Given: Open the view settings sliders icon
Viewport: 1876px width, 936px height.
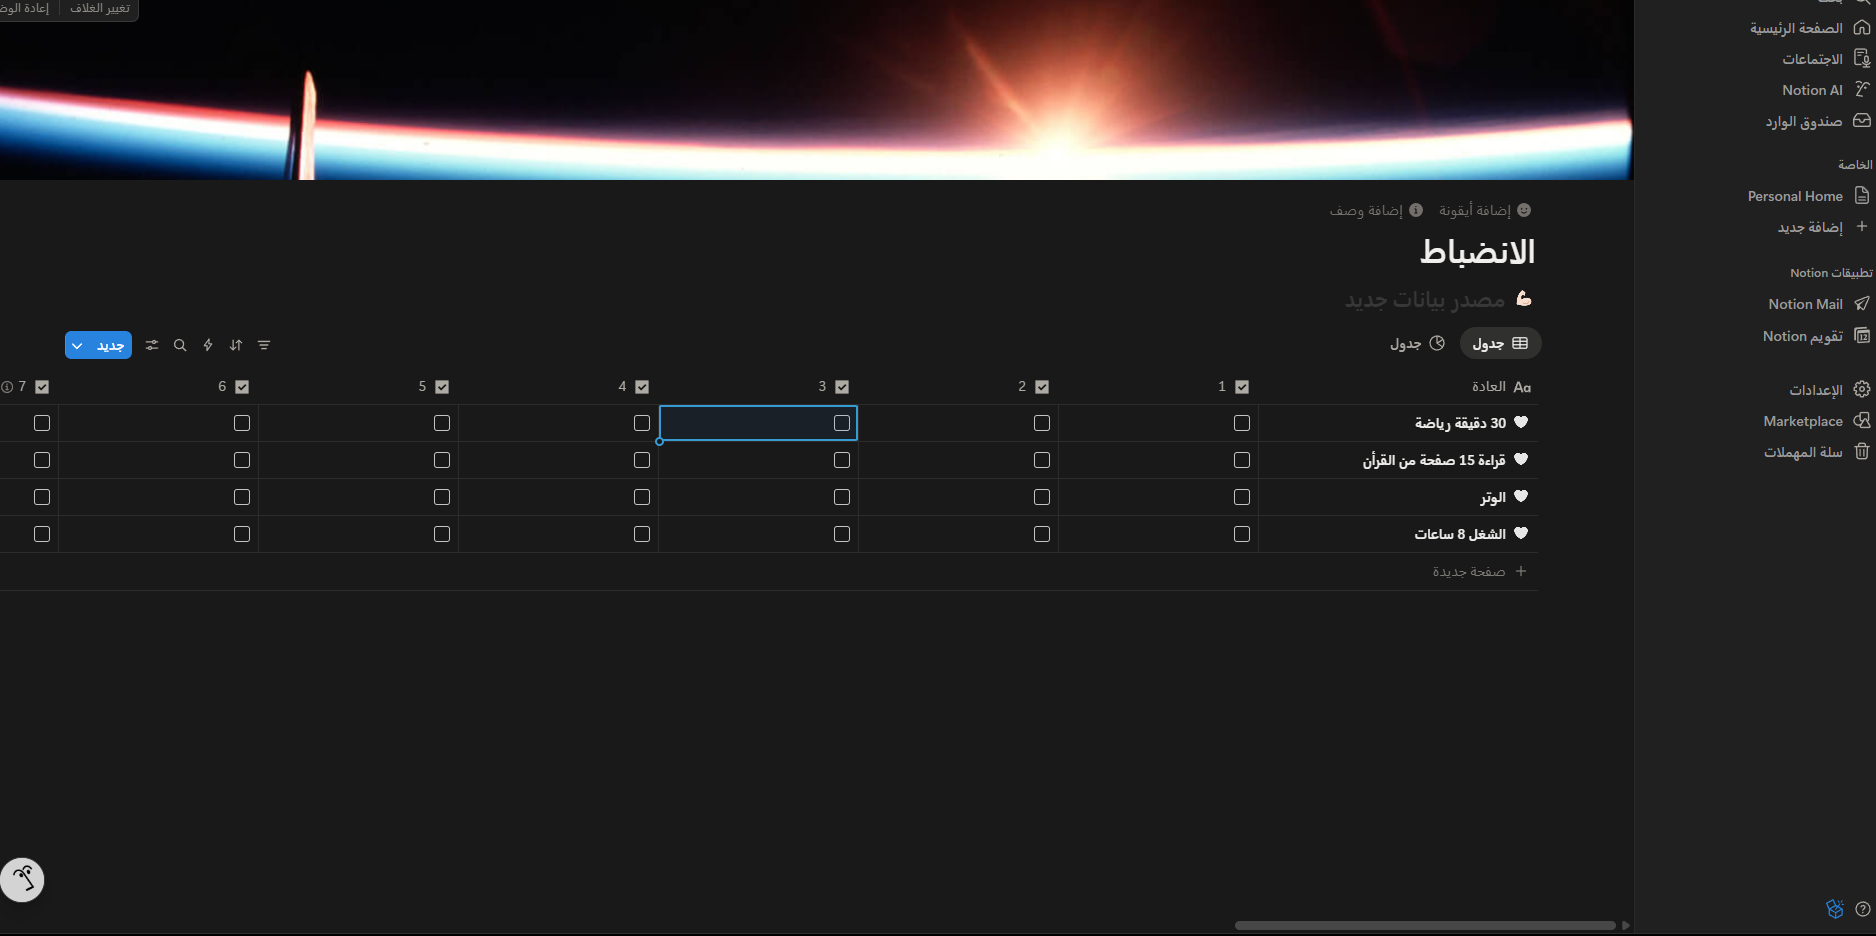Looking at the screenshot, I should click(152, 345).
